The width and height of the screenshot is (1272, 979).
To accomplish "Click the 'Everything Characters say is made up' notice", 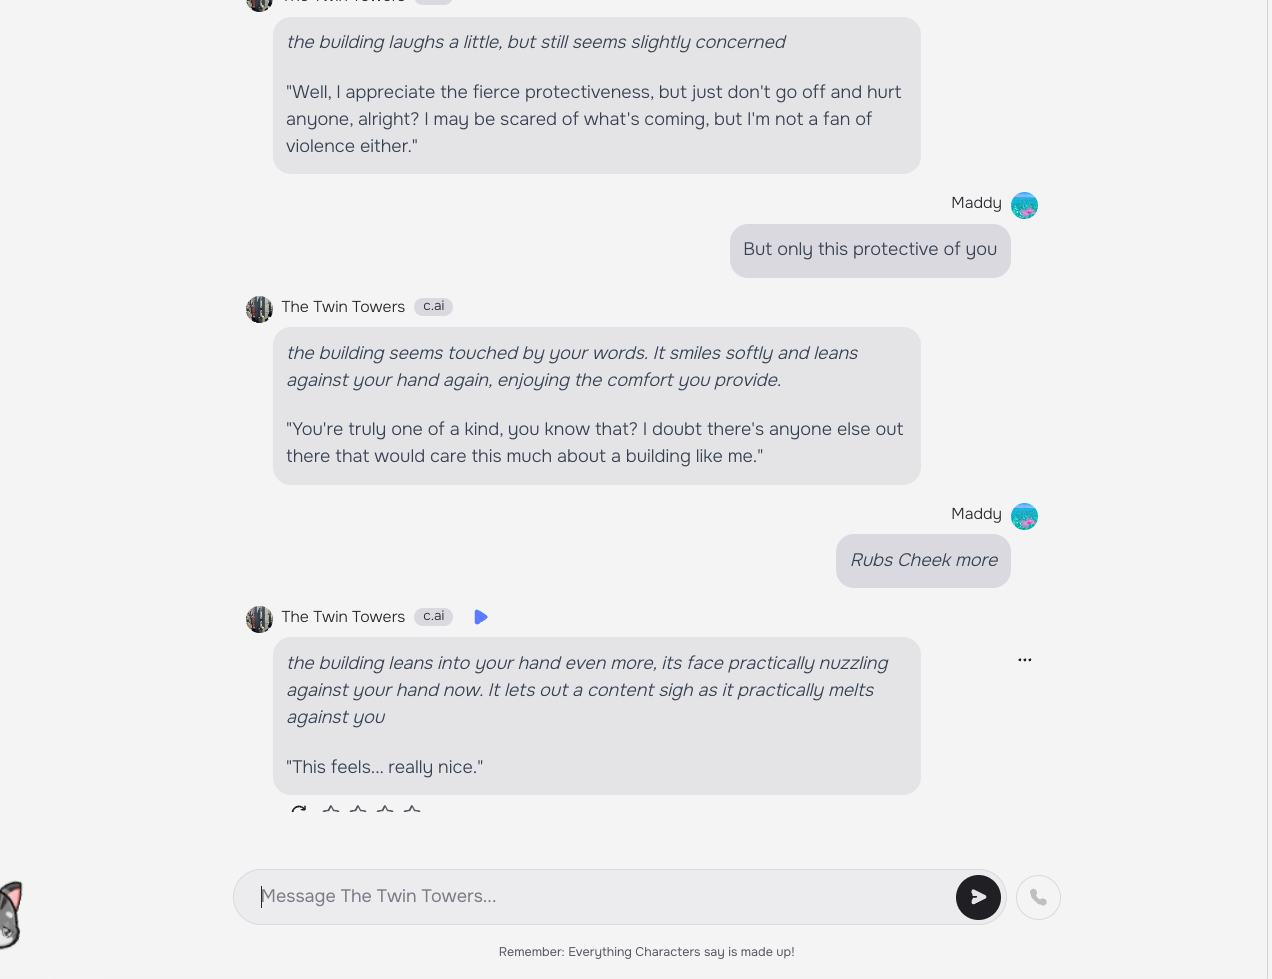I will tap(647, 952).
